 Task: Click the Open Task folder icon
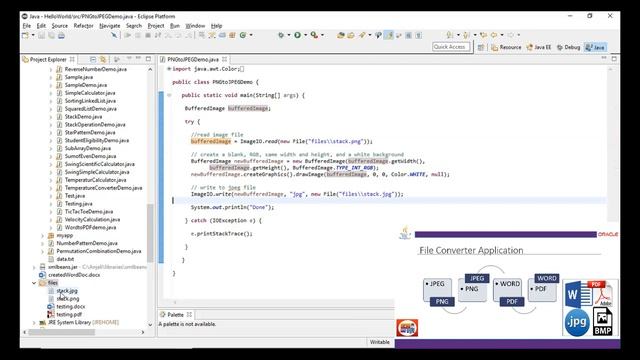tap(351, 36)
